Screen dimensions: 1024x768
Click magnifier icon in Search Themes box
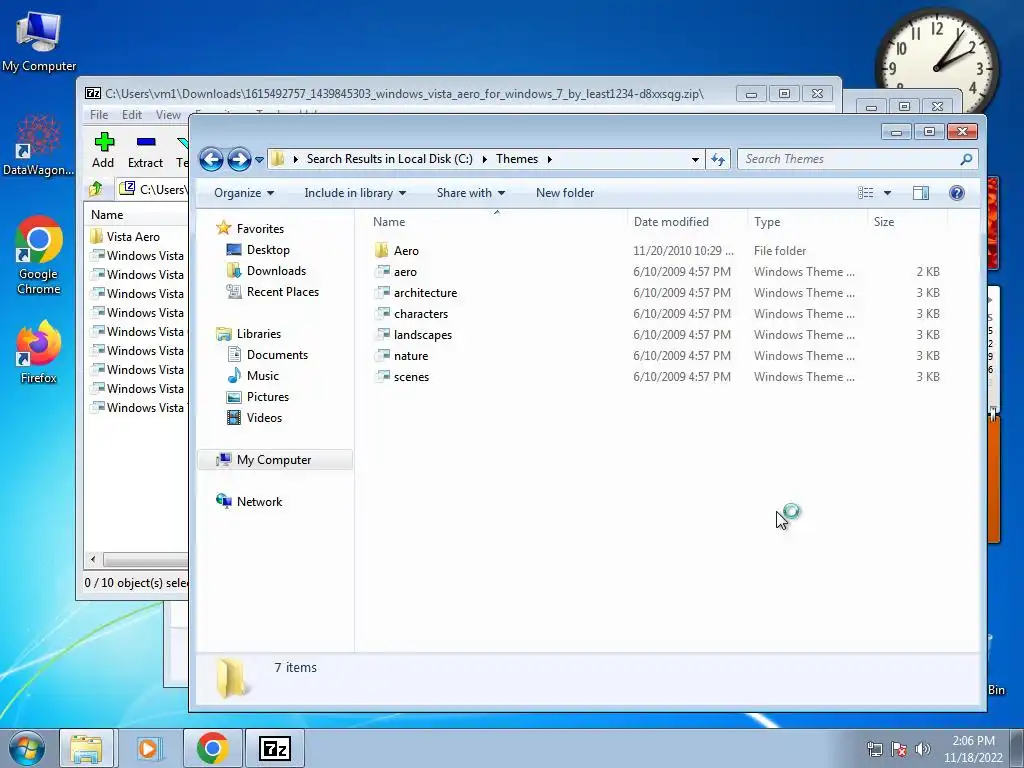(x=966, y=159)
